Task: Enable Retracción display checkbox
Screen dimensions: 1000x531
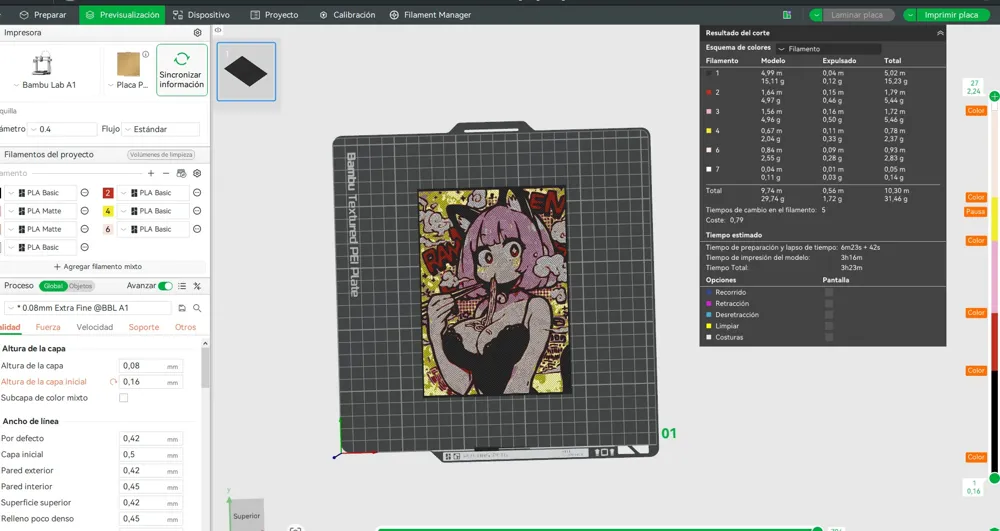Action: point(828,303)
